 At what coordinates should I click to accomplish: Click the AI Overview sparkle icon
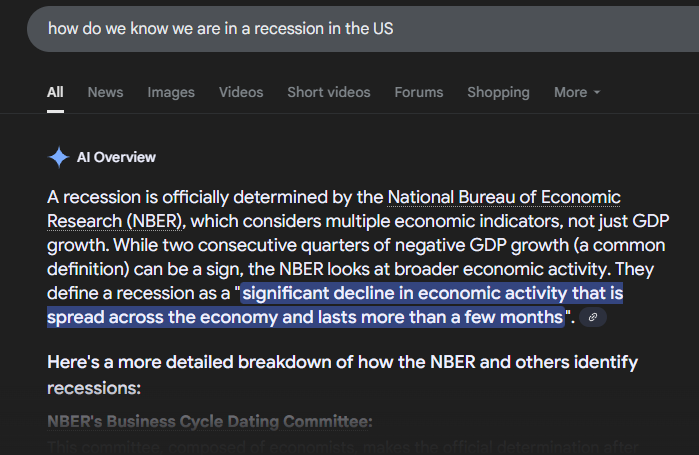click(x=59, y=157)
